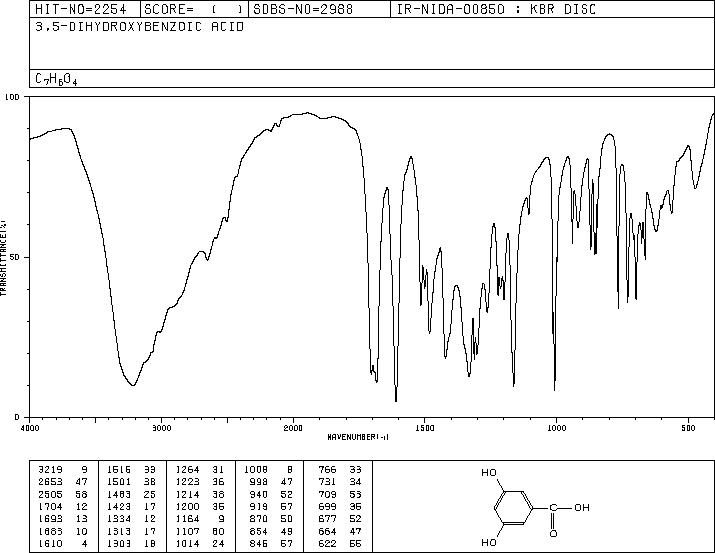
Task: Click the 998 peak entry in table
Action: tap(271, 481)
